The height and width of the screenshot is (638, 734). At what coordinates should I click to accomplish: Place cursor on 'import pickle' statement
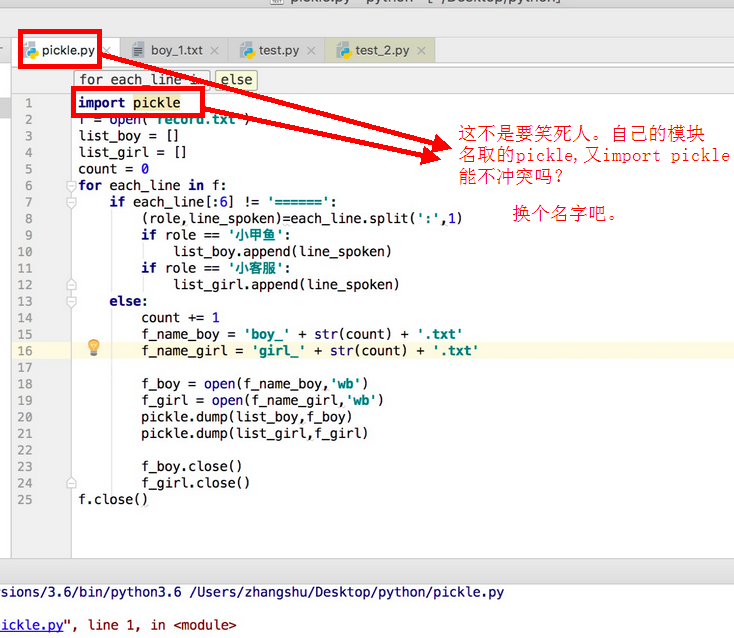pyautogui.click(x=129, y=103)
